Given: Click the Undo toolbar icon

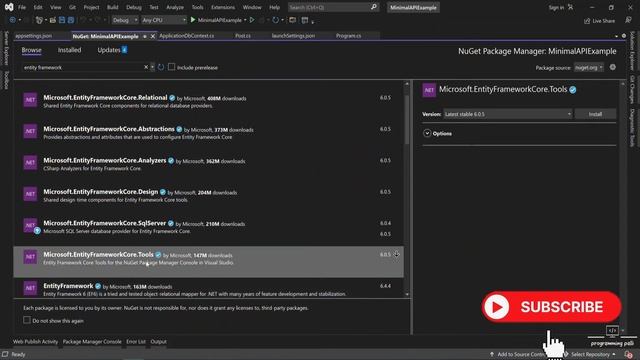Looking at the screenshot, I should click(x=83, y=20).
